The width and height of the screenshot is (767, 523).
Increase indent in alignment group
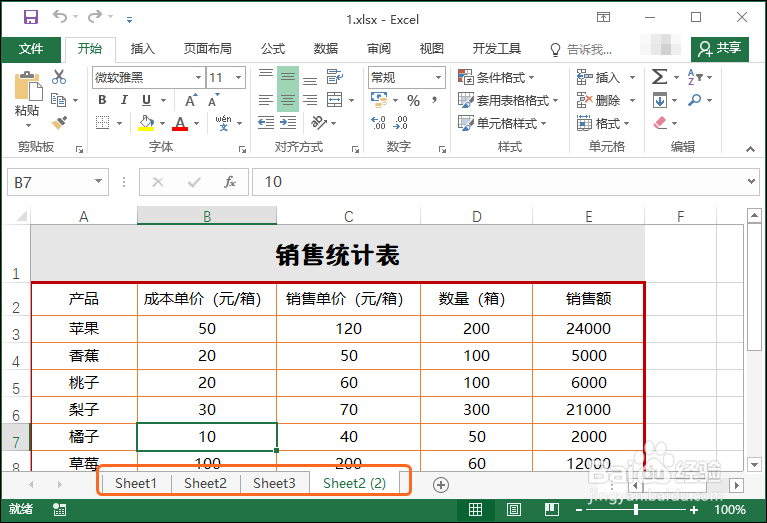tap(288, 122)
